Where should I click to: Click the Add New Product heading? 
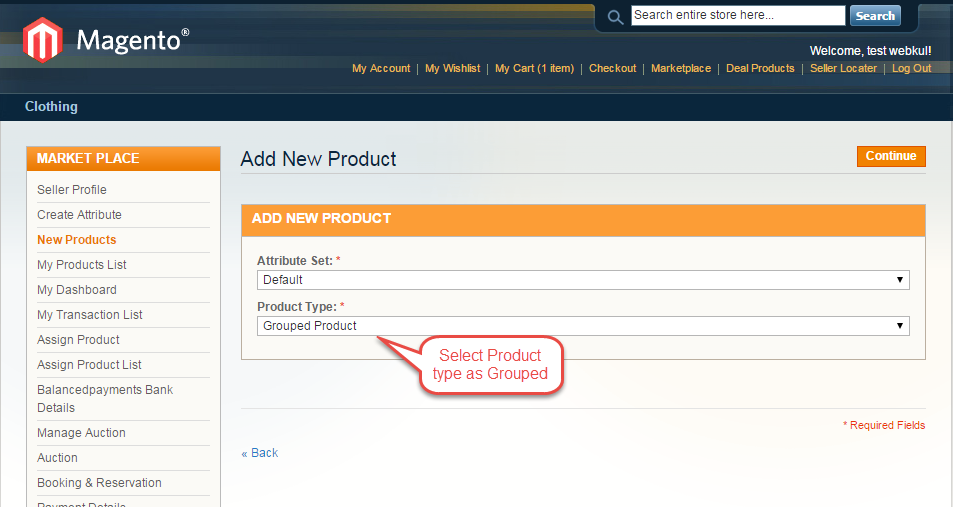coord(318,159)
